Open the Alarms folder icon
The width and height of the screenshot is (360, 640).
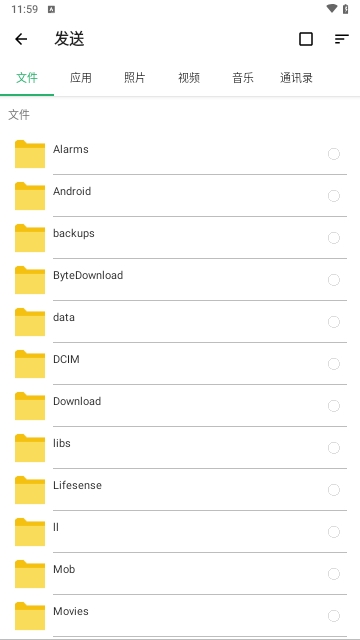(30, 154)
